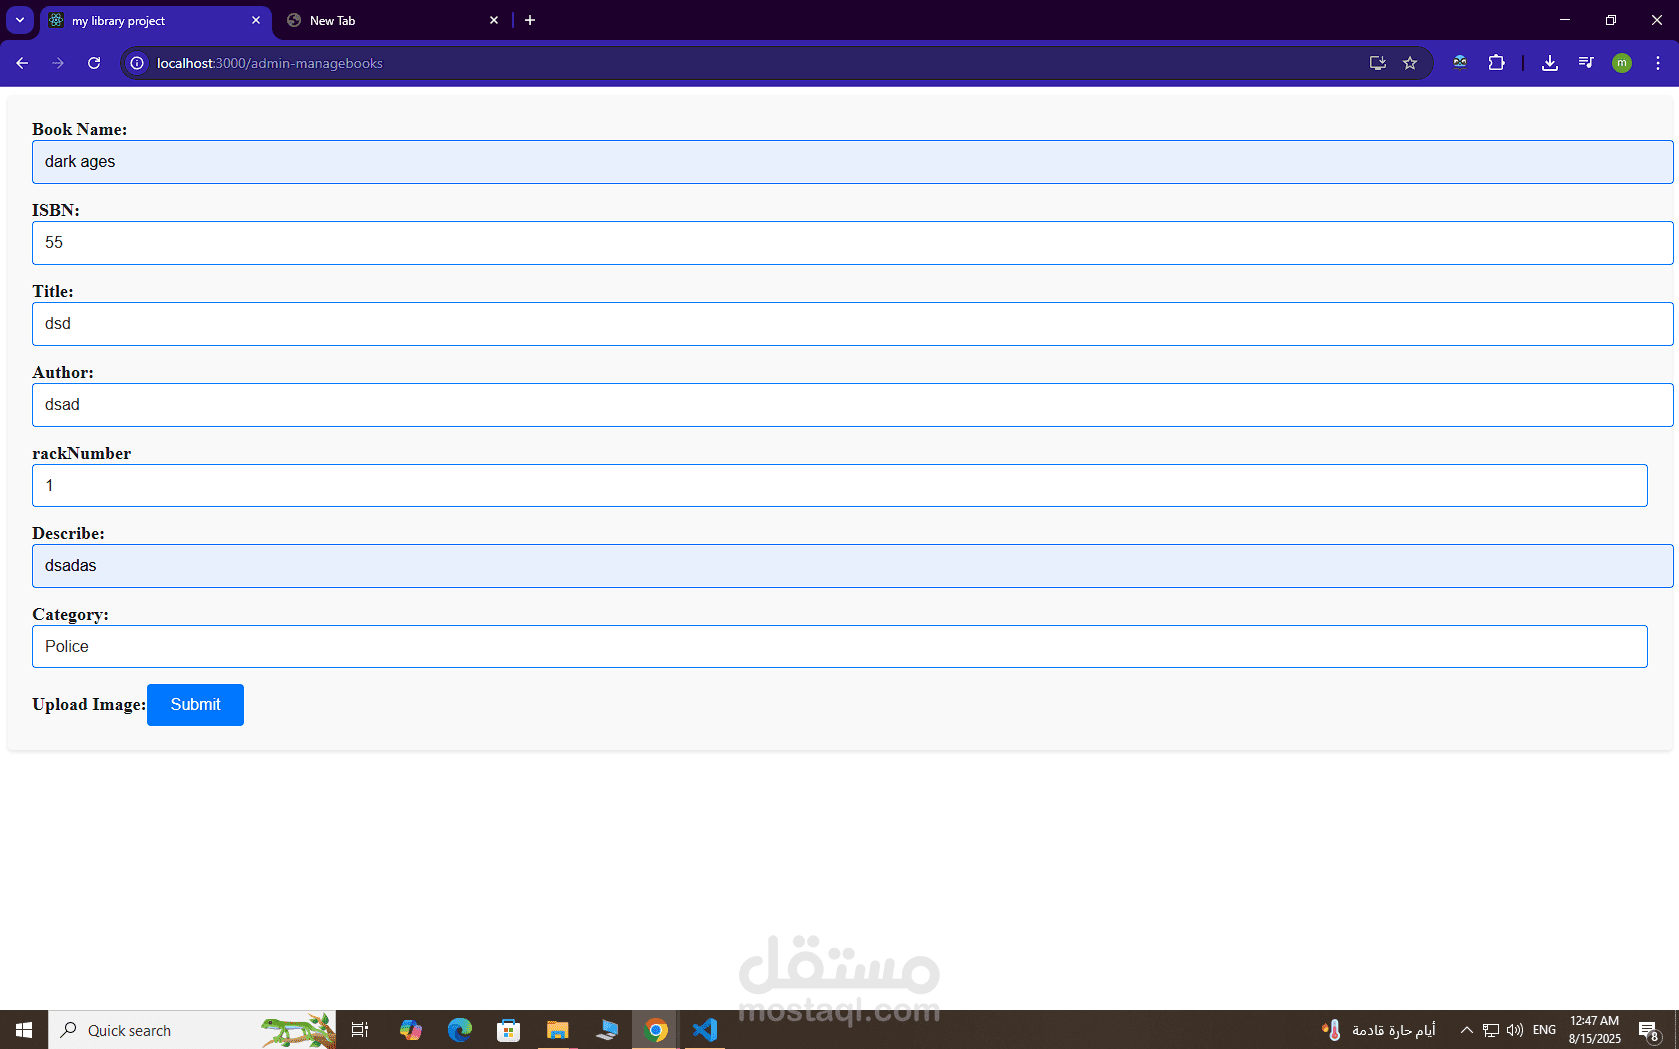
Task: Open the green profile avatar
Action: click(x=1622, y=63)
